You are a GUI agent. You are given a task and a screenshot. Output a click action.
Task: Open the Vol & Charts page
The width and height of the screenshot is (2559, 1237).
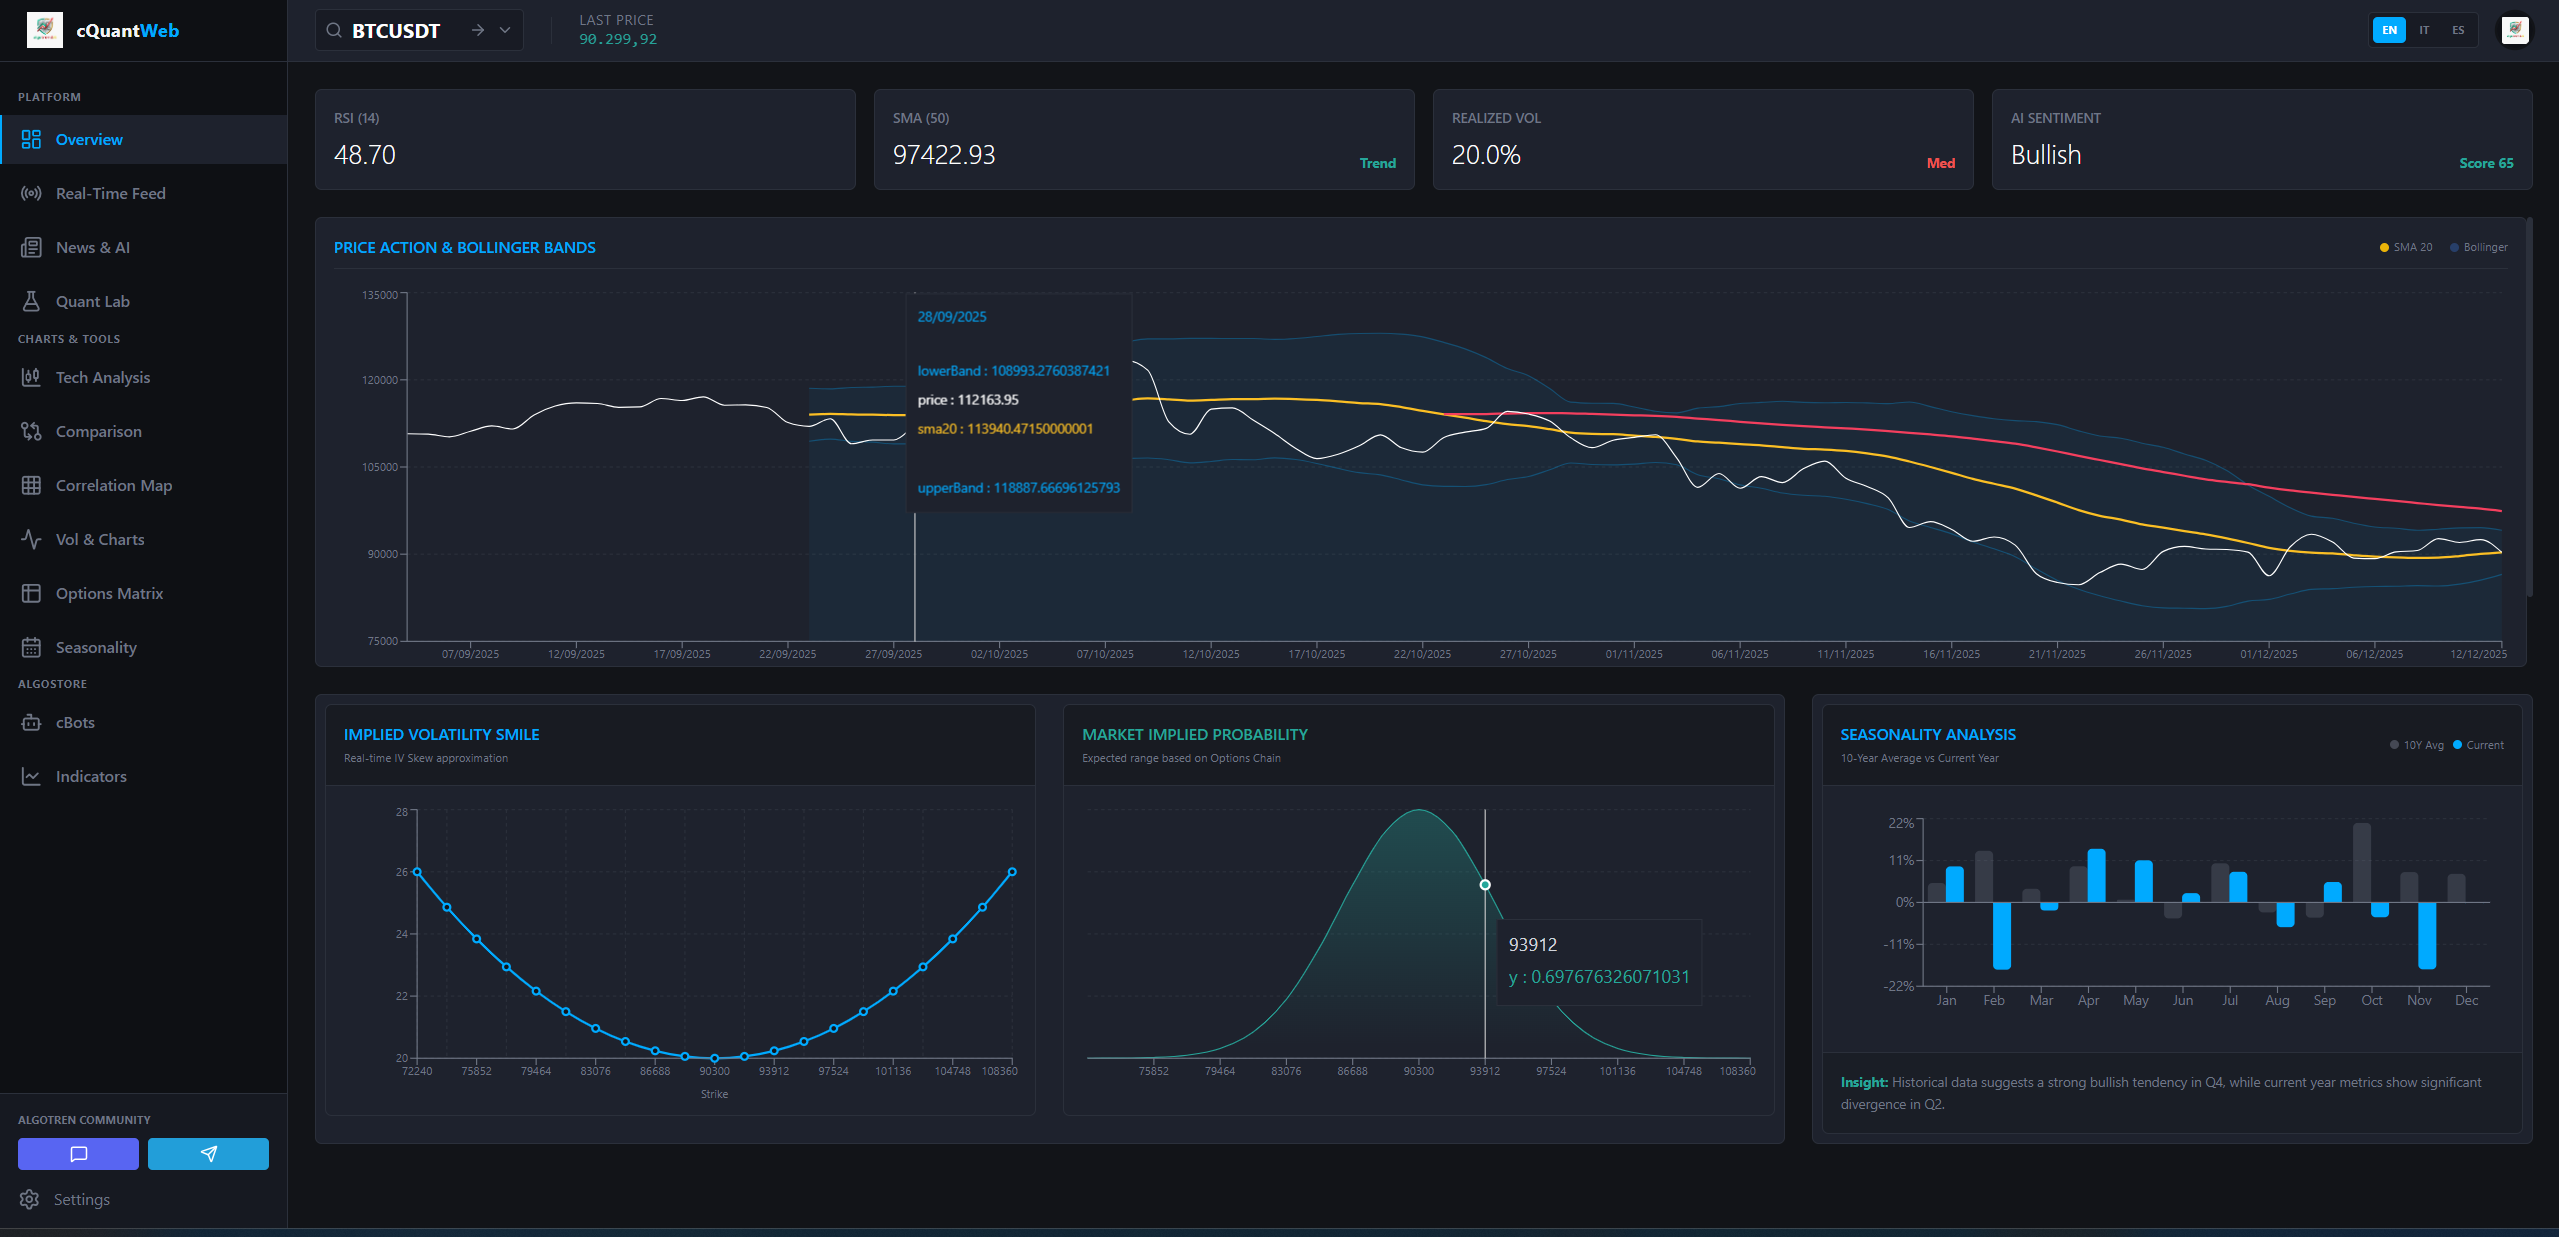(100, 539)
